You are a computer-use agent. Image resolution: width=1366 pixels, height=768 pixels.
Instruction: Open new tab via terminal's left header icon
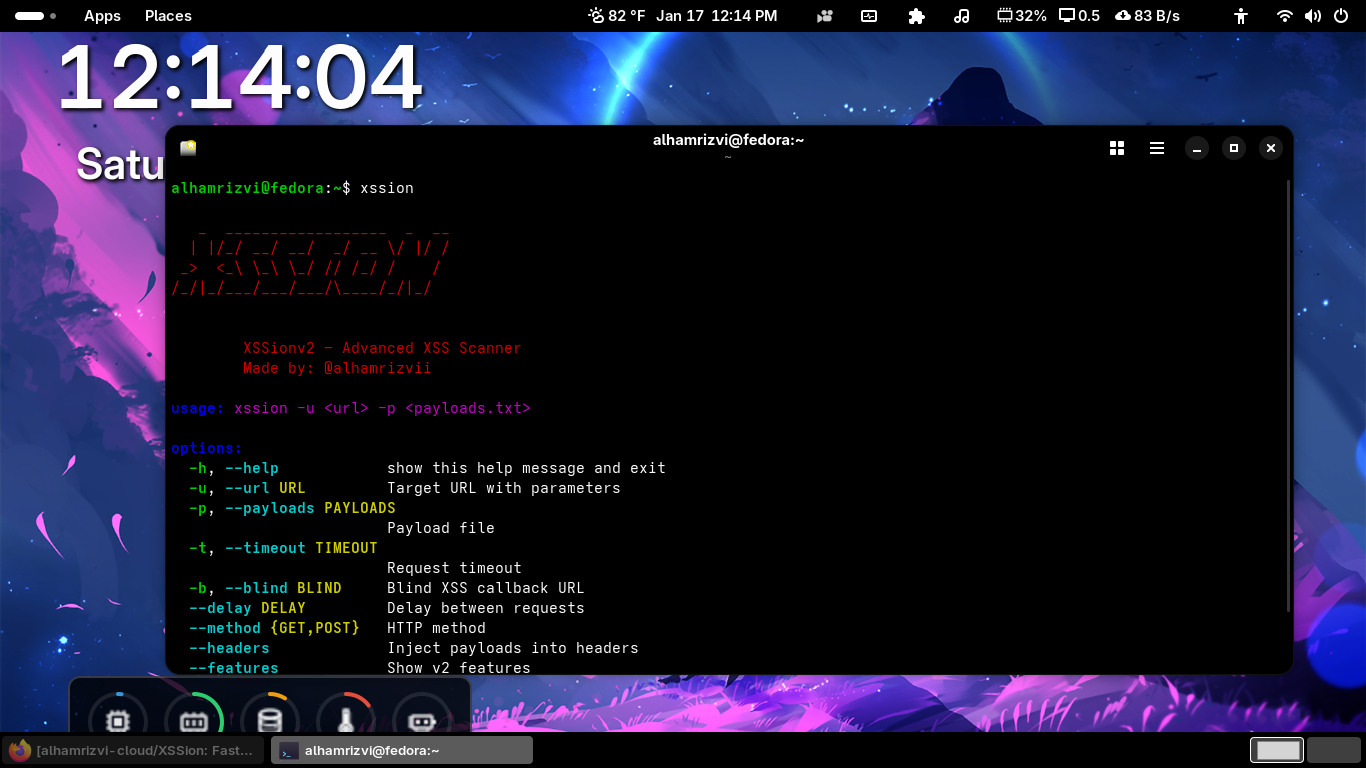(x=188, y=148)
